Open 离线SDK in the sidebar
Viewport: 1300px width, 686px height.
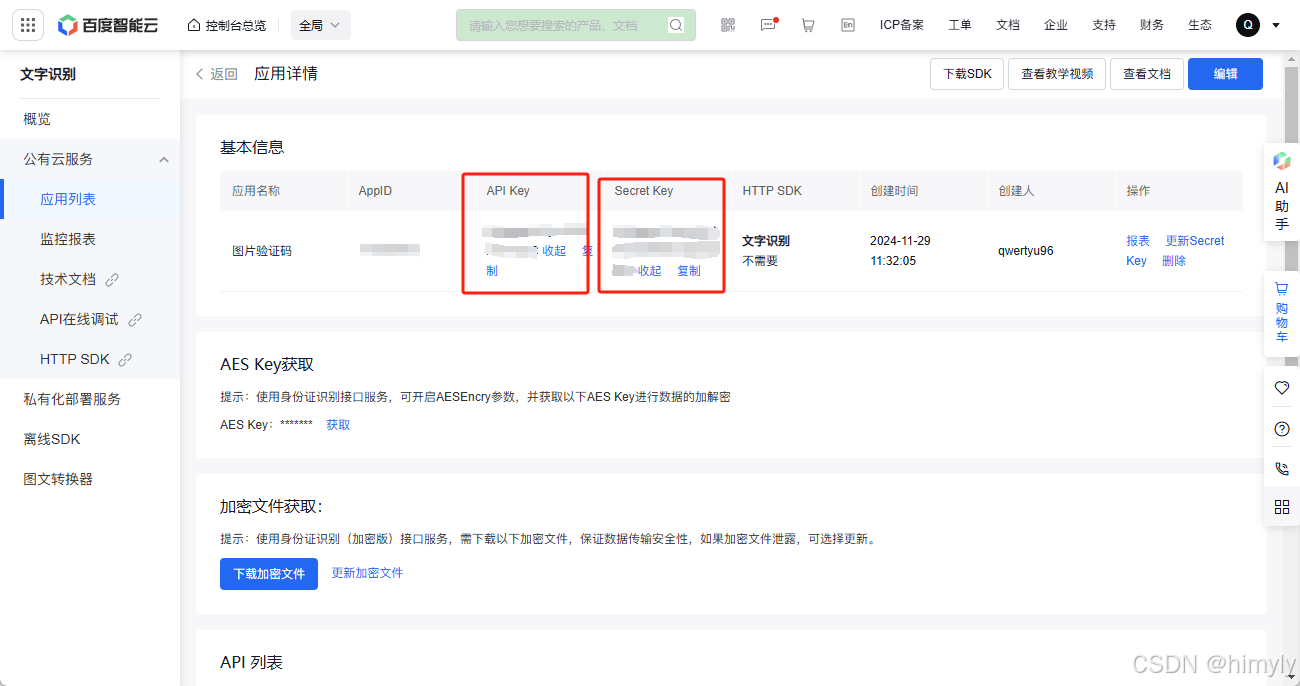coord(52,439)
